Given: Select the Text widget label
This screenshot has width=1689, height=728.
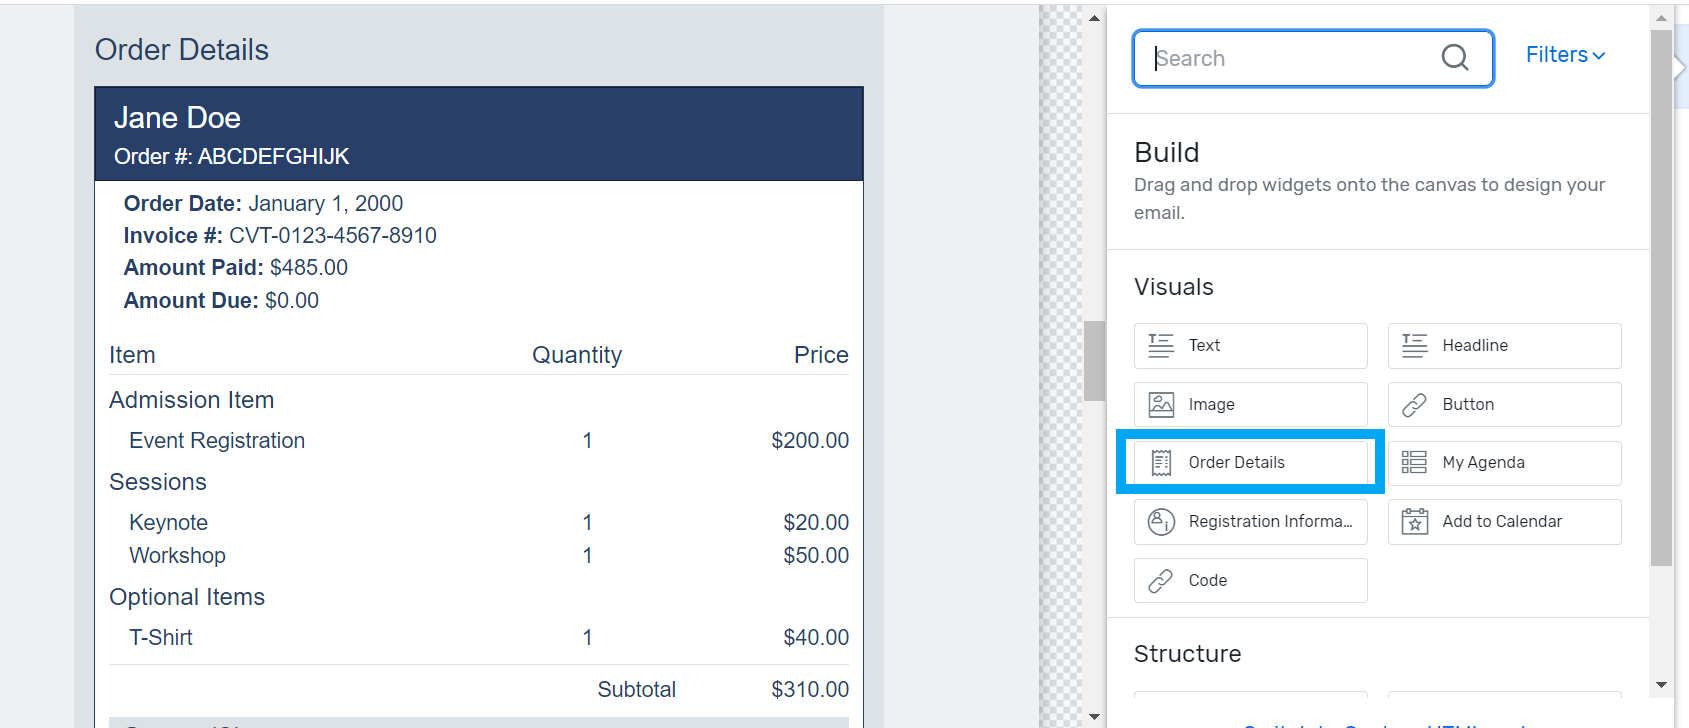Looking at the screenshot, I should point(1204,345).
